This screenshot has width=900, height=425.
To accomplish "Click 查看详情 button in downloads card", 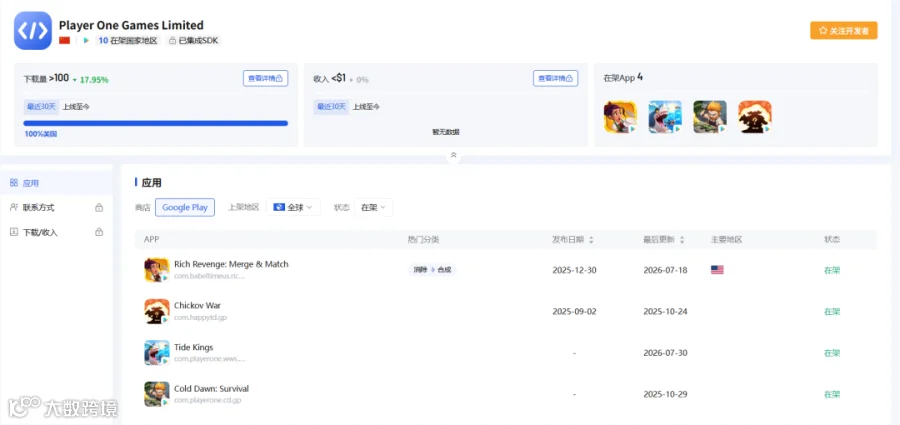I will pyautogui.click(x=265, y=79).
